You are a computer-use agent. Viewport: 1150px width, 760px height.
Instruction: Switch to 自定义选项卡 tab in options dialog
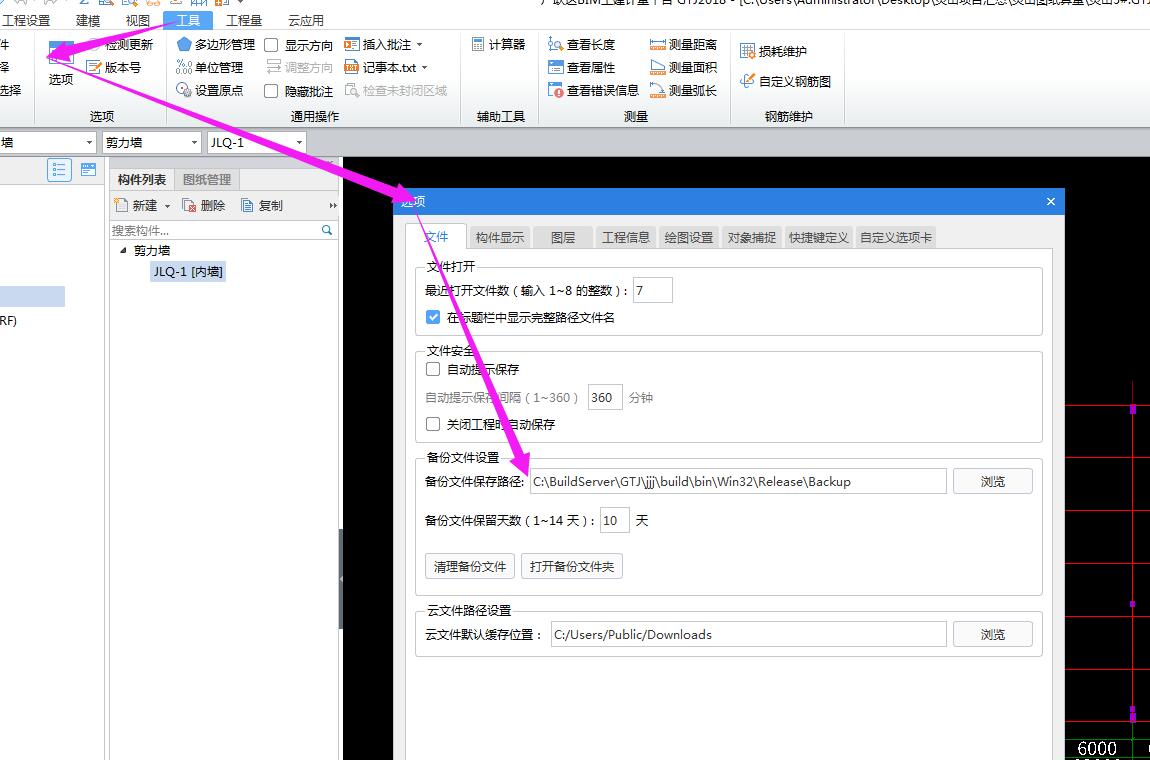(896, 237)
